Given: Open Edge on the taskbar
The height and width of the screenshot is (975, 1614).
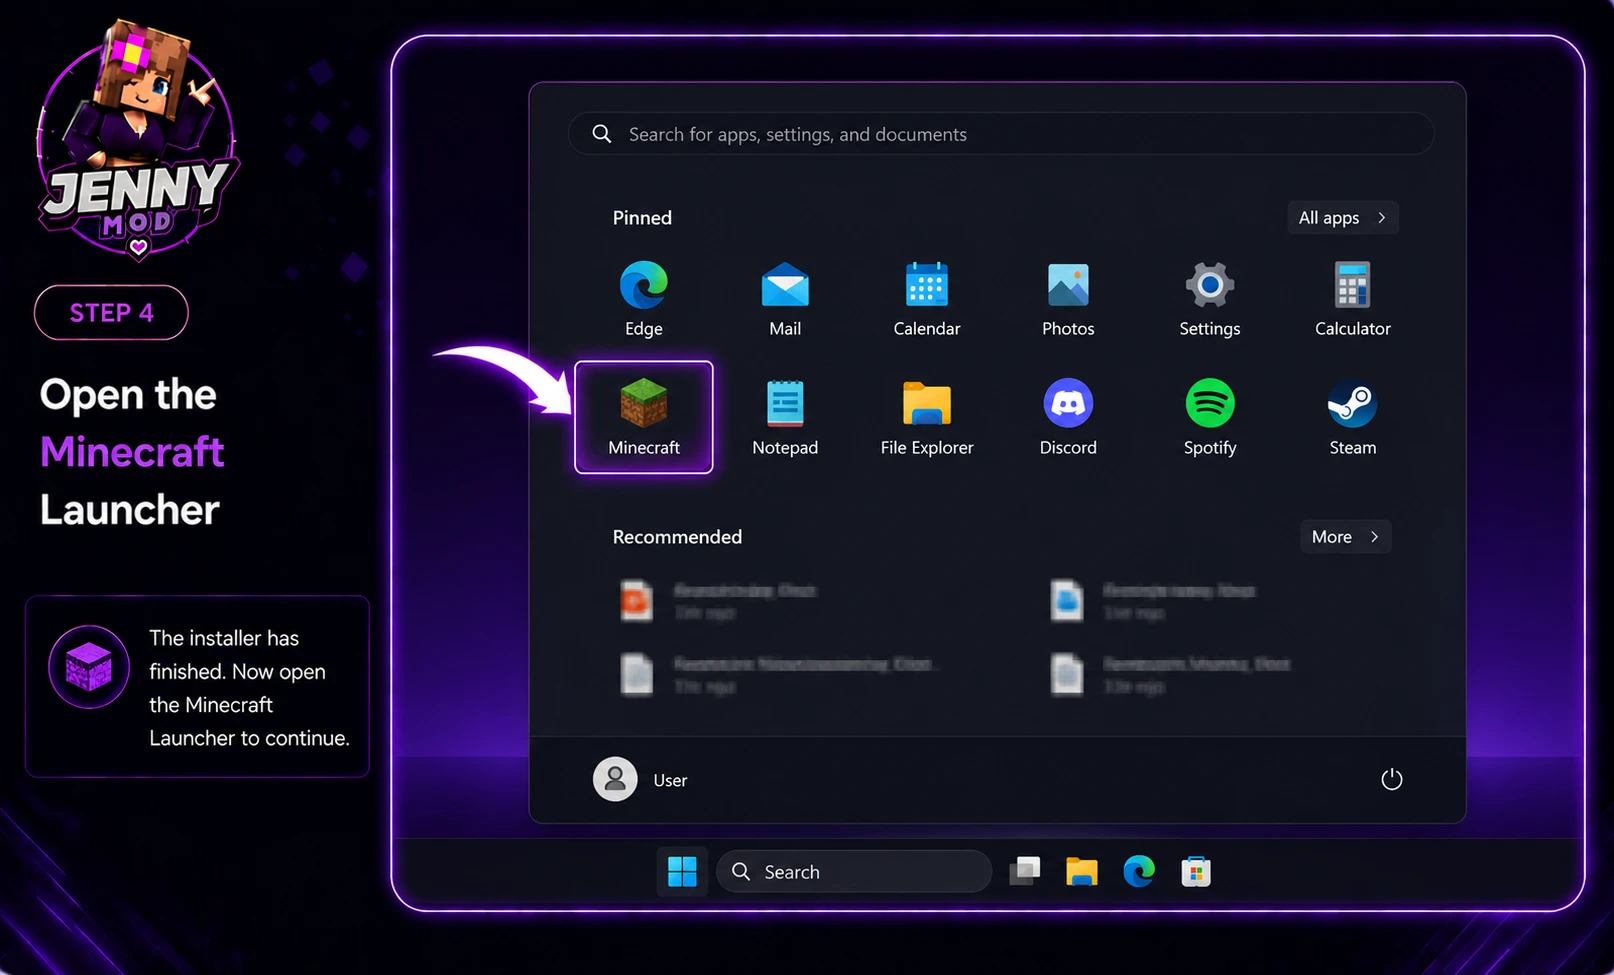Looking at the screenshot, I should (1139, 872).
